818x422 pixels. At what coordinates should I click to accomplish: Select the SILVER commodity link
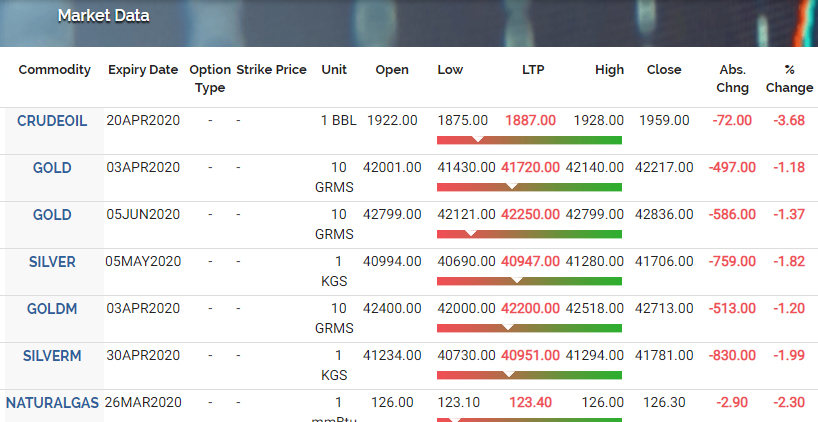[x=52, y=262]
